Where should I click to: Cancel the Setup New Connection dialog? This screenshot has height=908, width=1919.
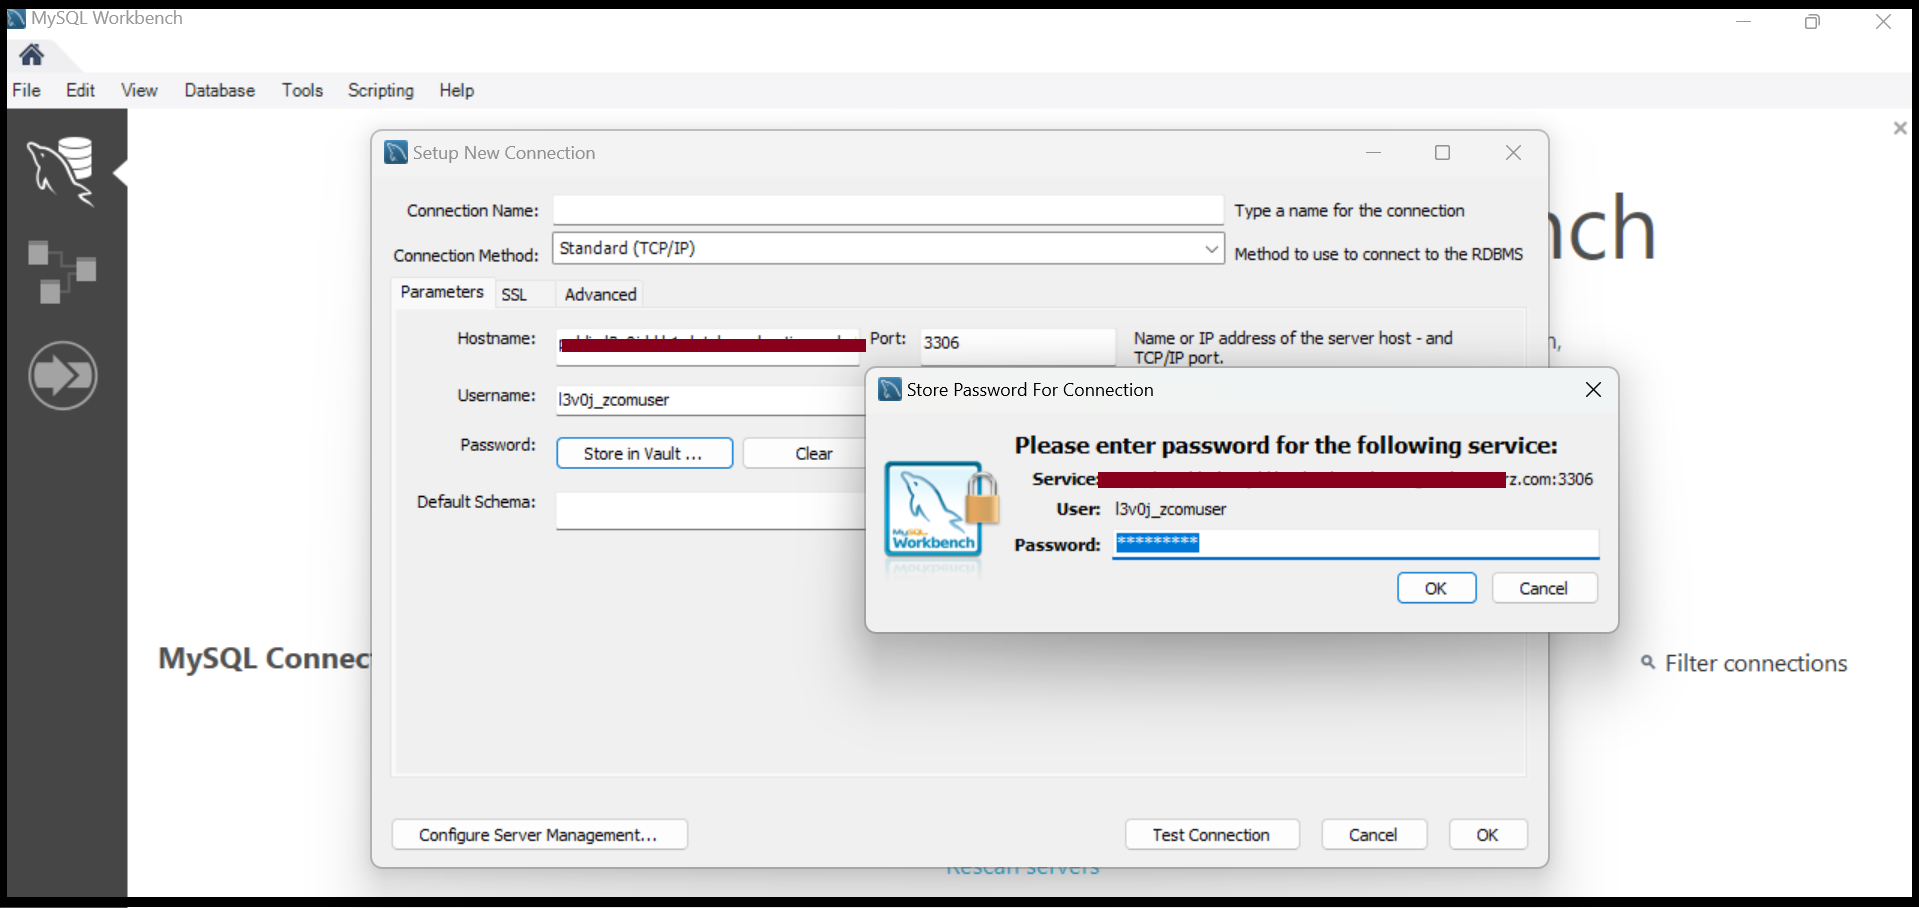click(x=1373, y=834)
